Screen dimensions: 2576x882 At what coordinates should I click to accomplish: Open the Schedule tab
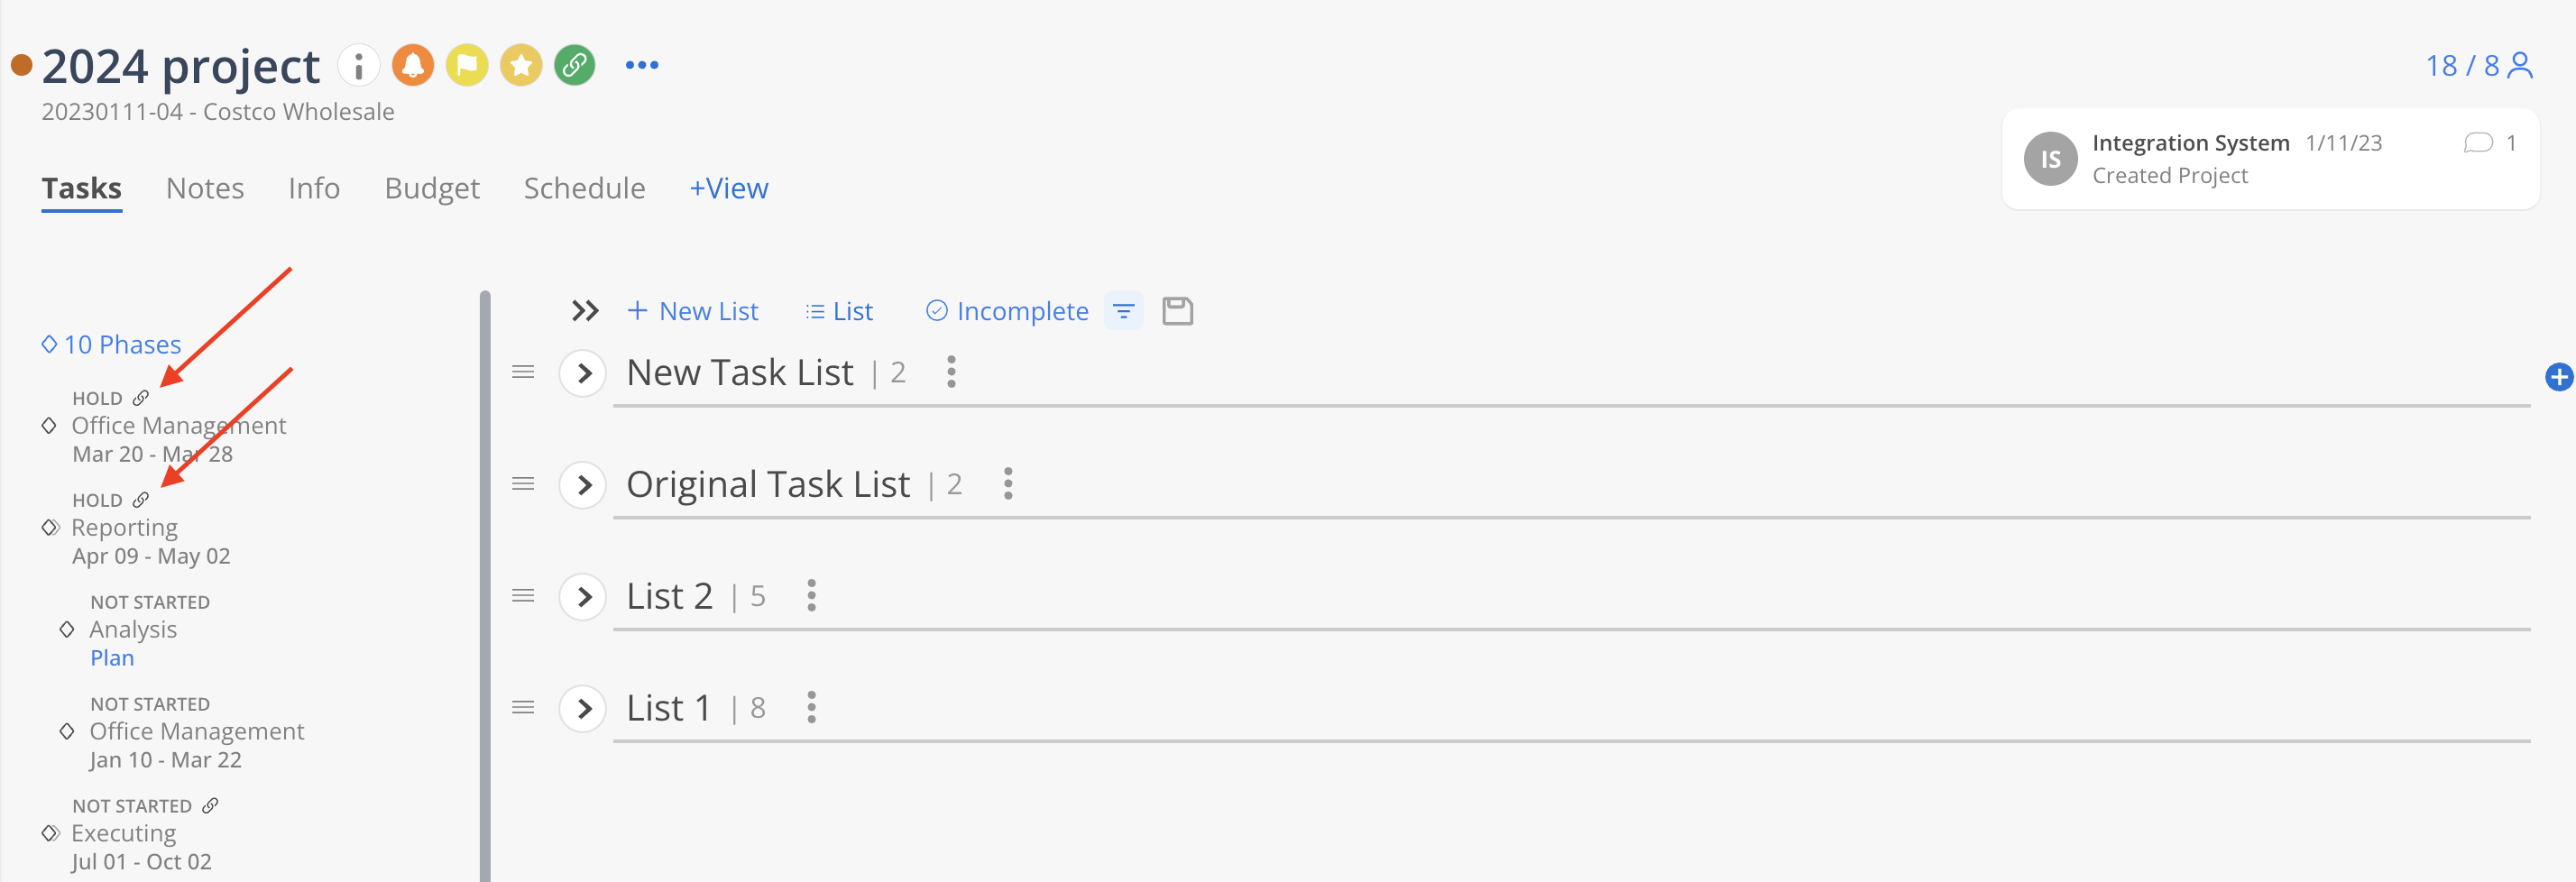click(584, 188)
